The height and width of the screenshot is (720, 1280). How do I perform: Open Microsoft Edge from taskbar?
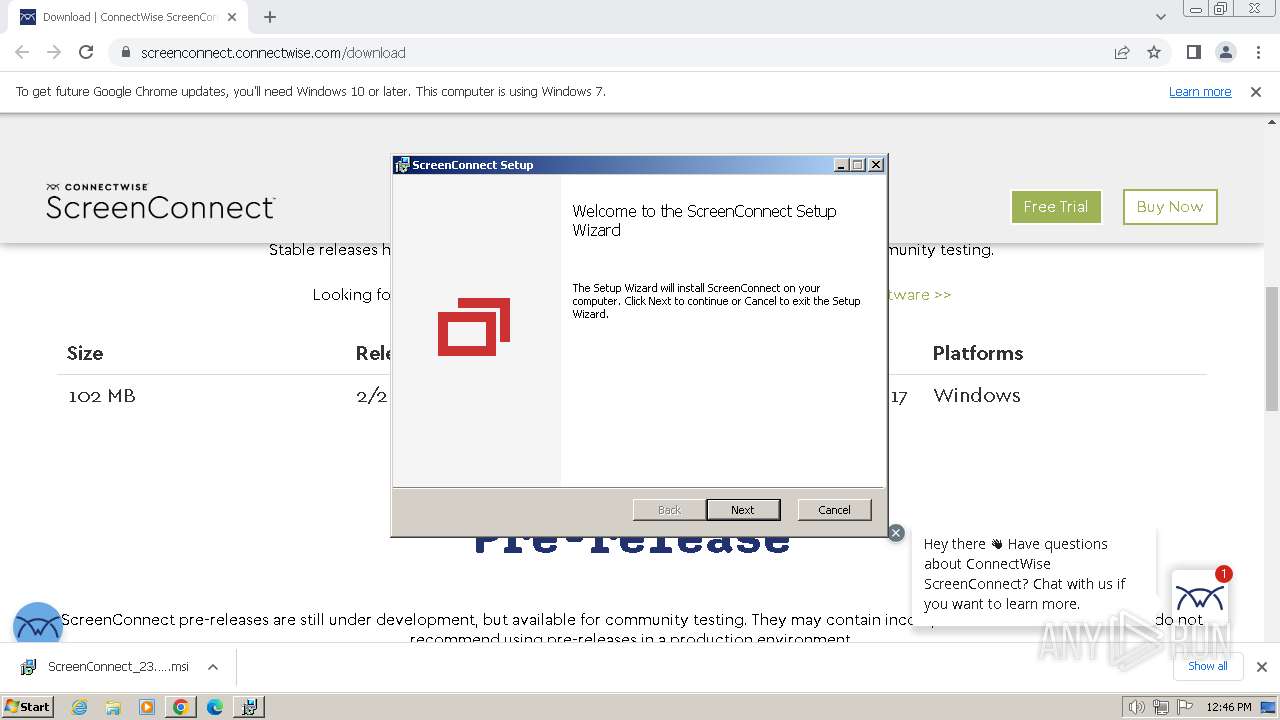click(215, 707)
